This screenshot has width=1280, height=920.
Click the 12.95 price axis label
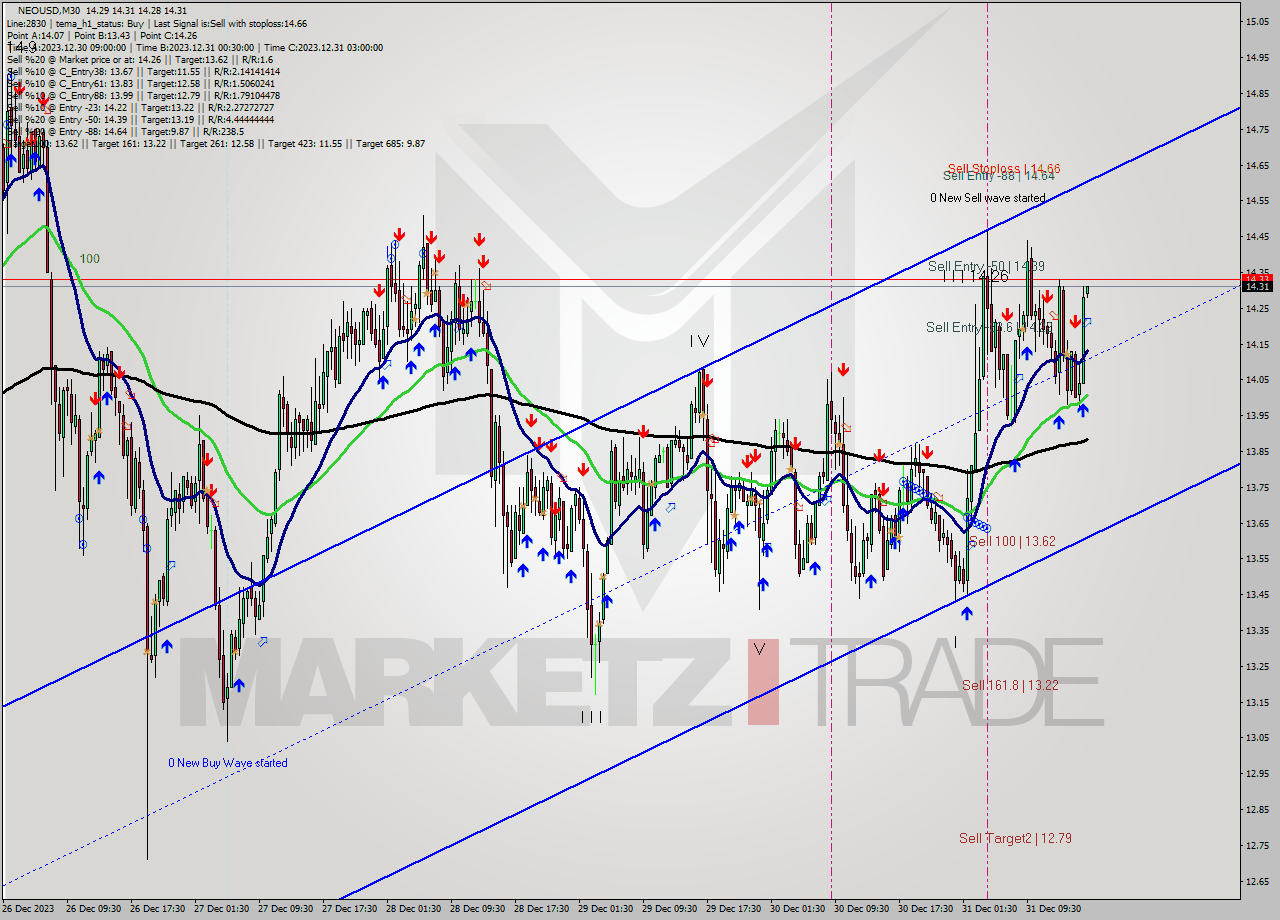click(x=1257, y=773)
